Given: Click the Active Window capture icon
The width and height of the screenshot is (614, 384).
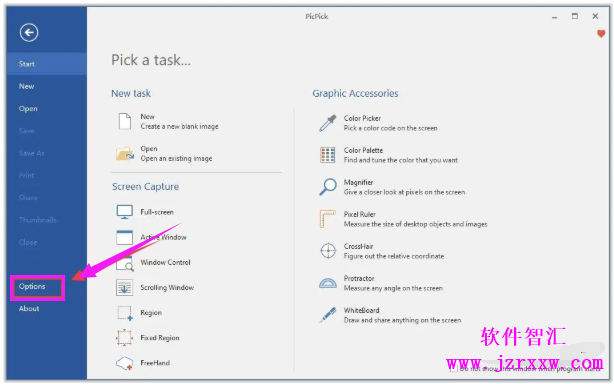Looking at the screenshot, I should [125, 237].
